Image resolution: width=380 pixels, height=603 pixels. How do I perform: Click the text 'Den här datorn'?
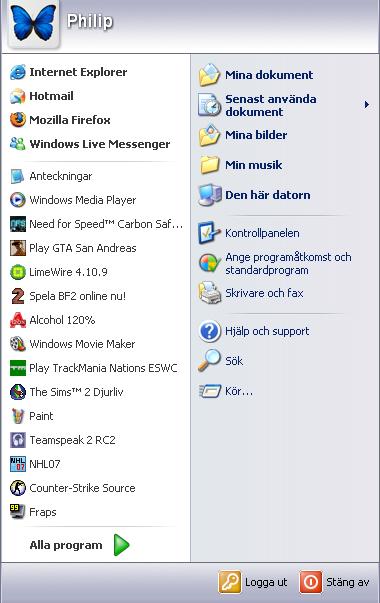click(268, 195)
